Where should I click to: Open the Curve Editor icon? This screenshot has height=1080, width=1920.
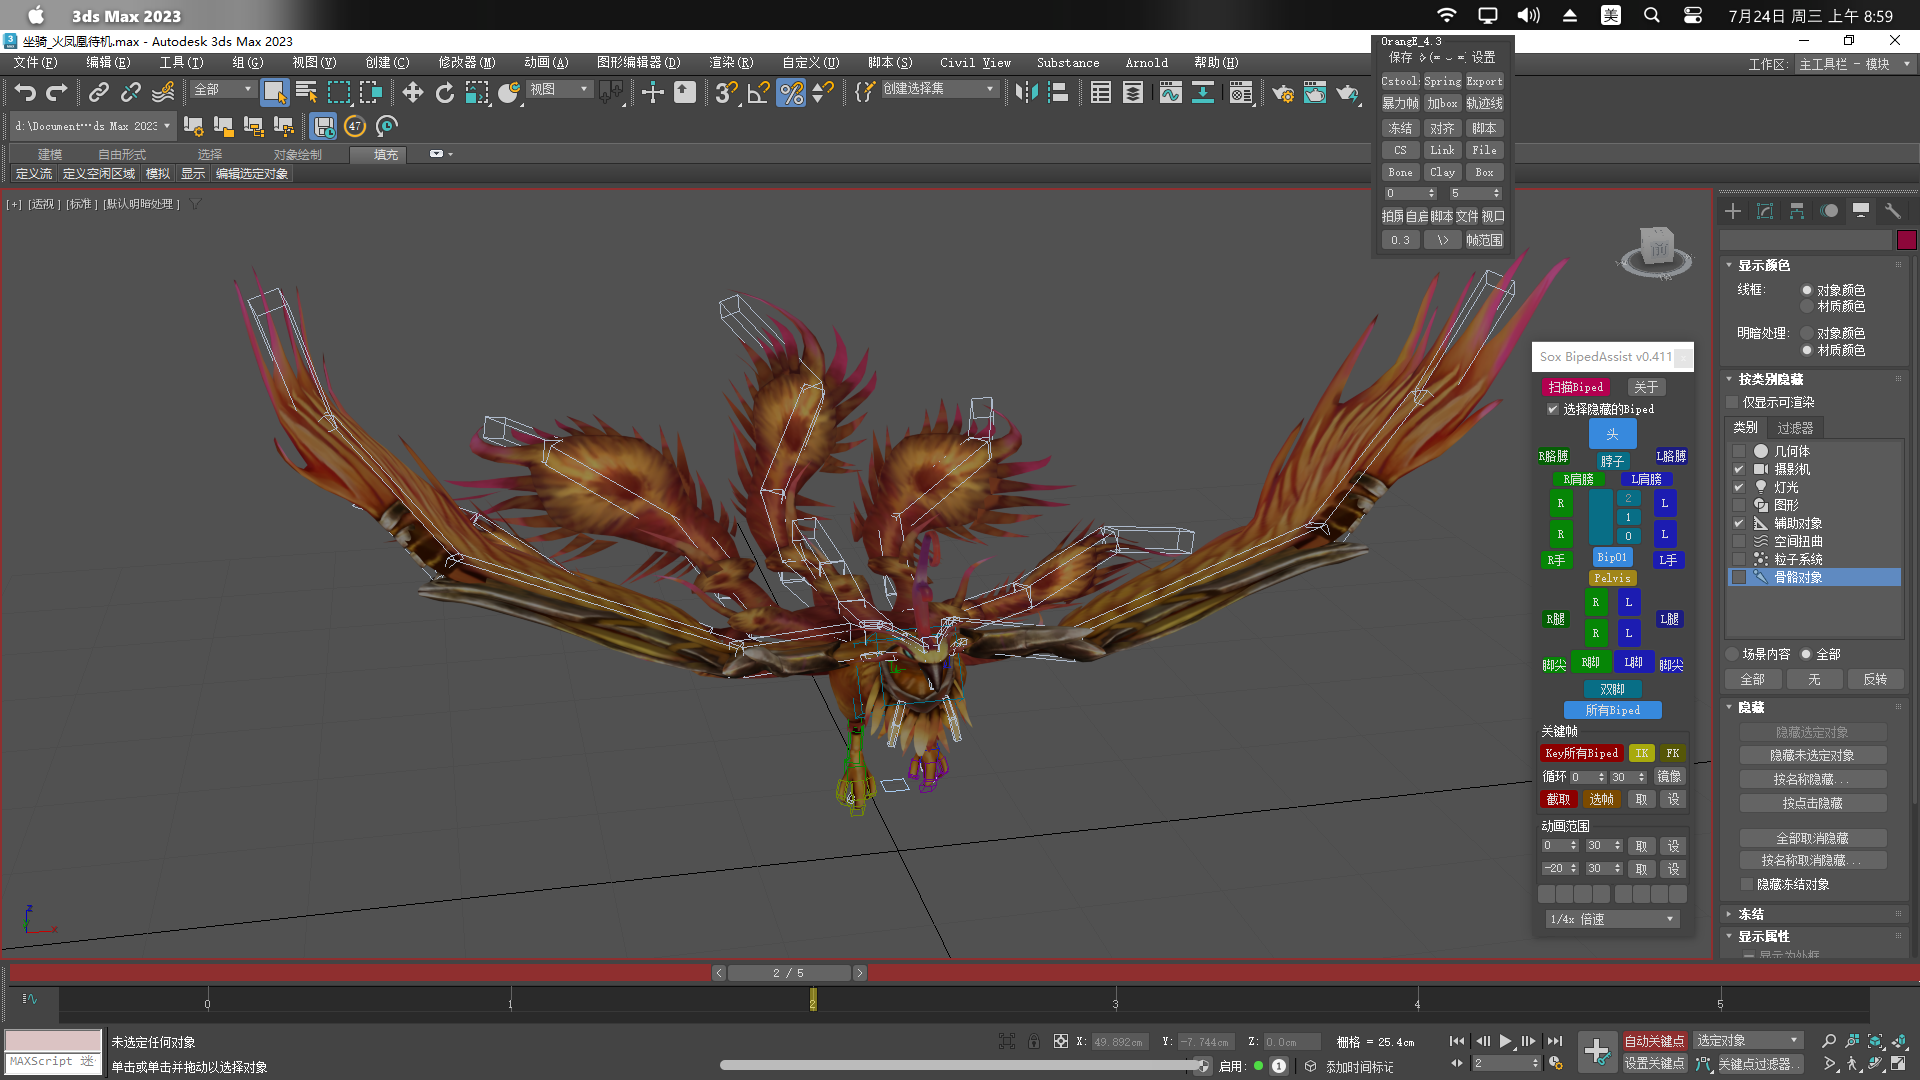tap(1170, 93)
